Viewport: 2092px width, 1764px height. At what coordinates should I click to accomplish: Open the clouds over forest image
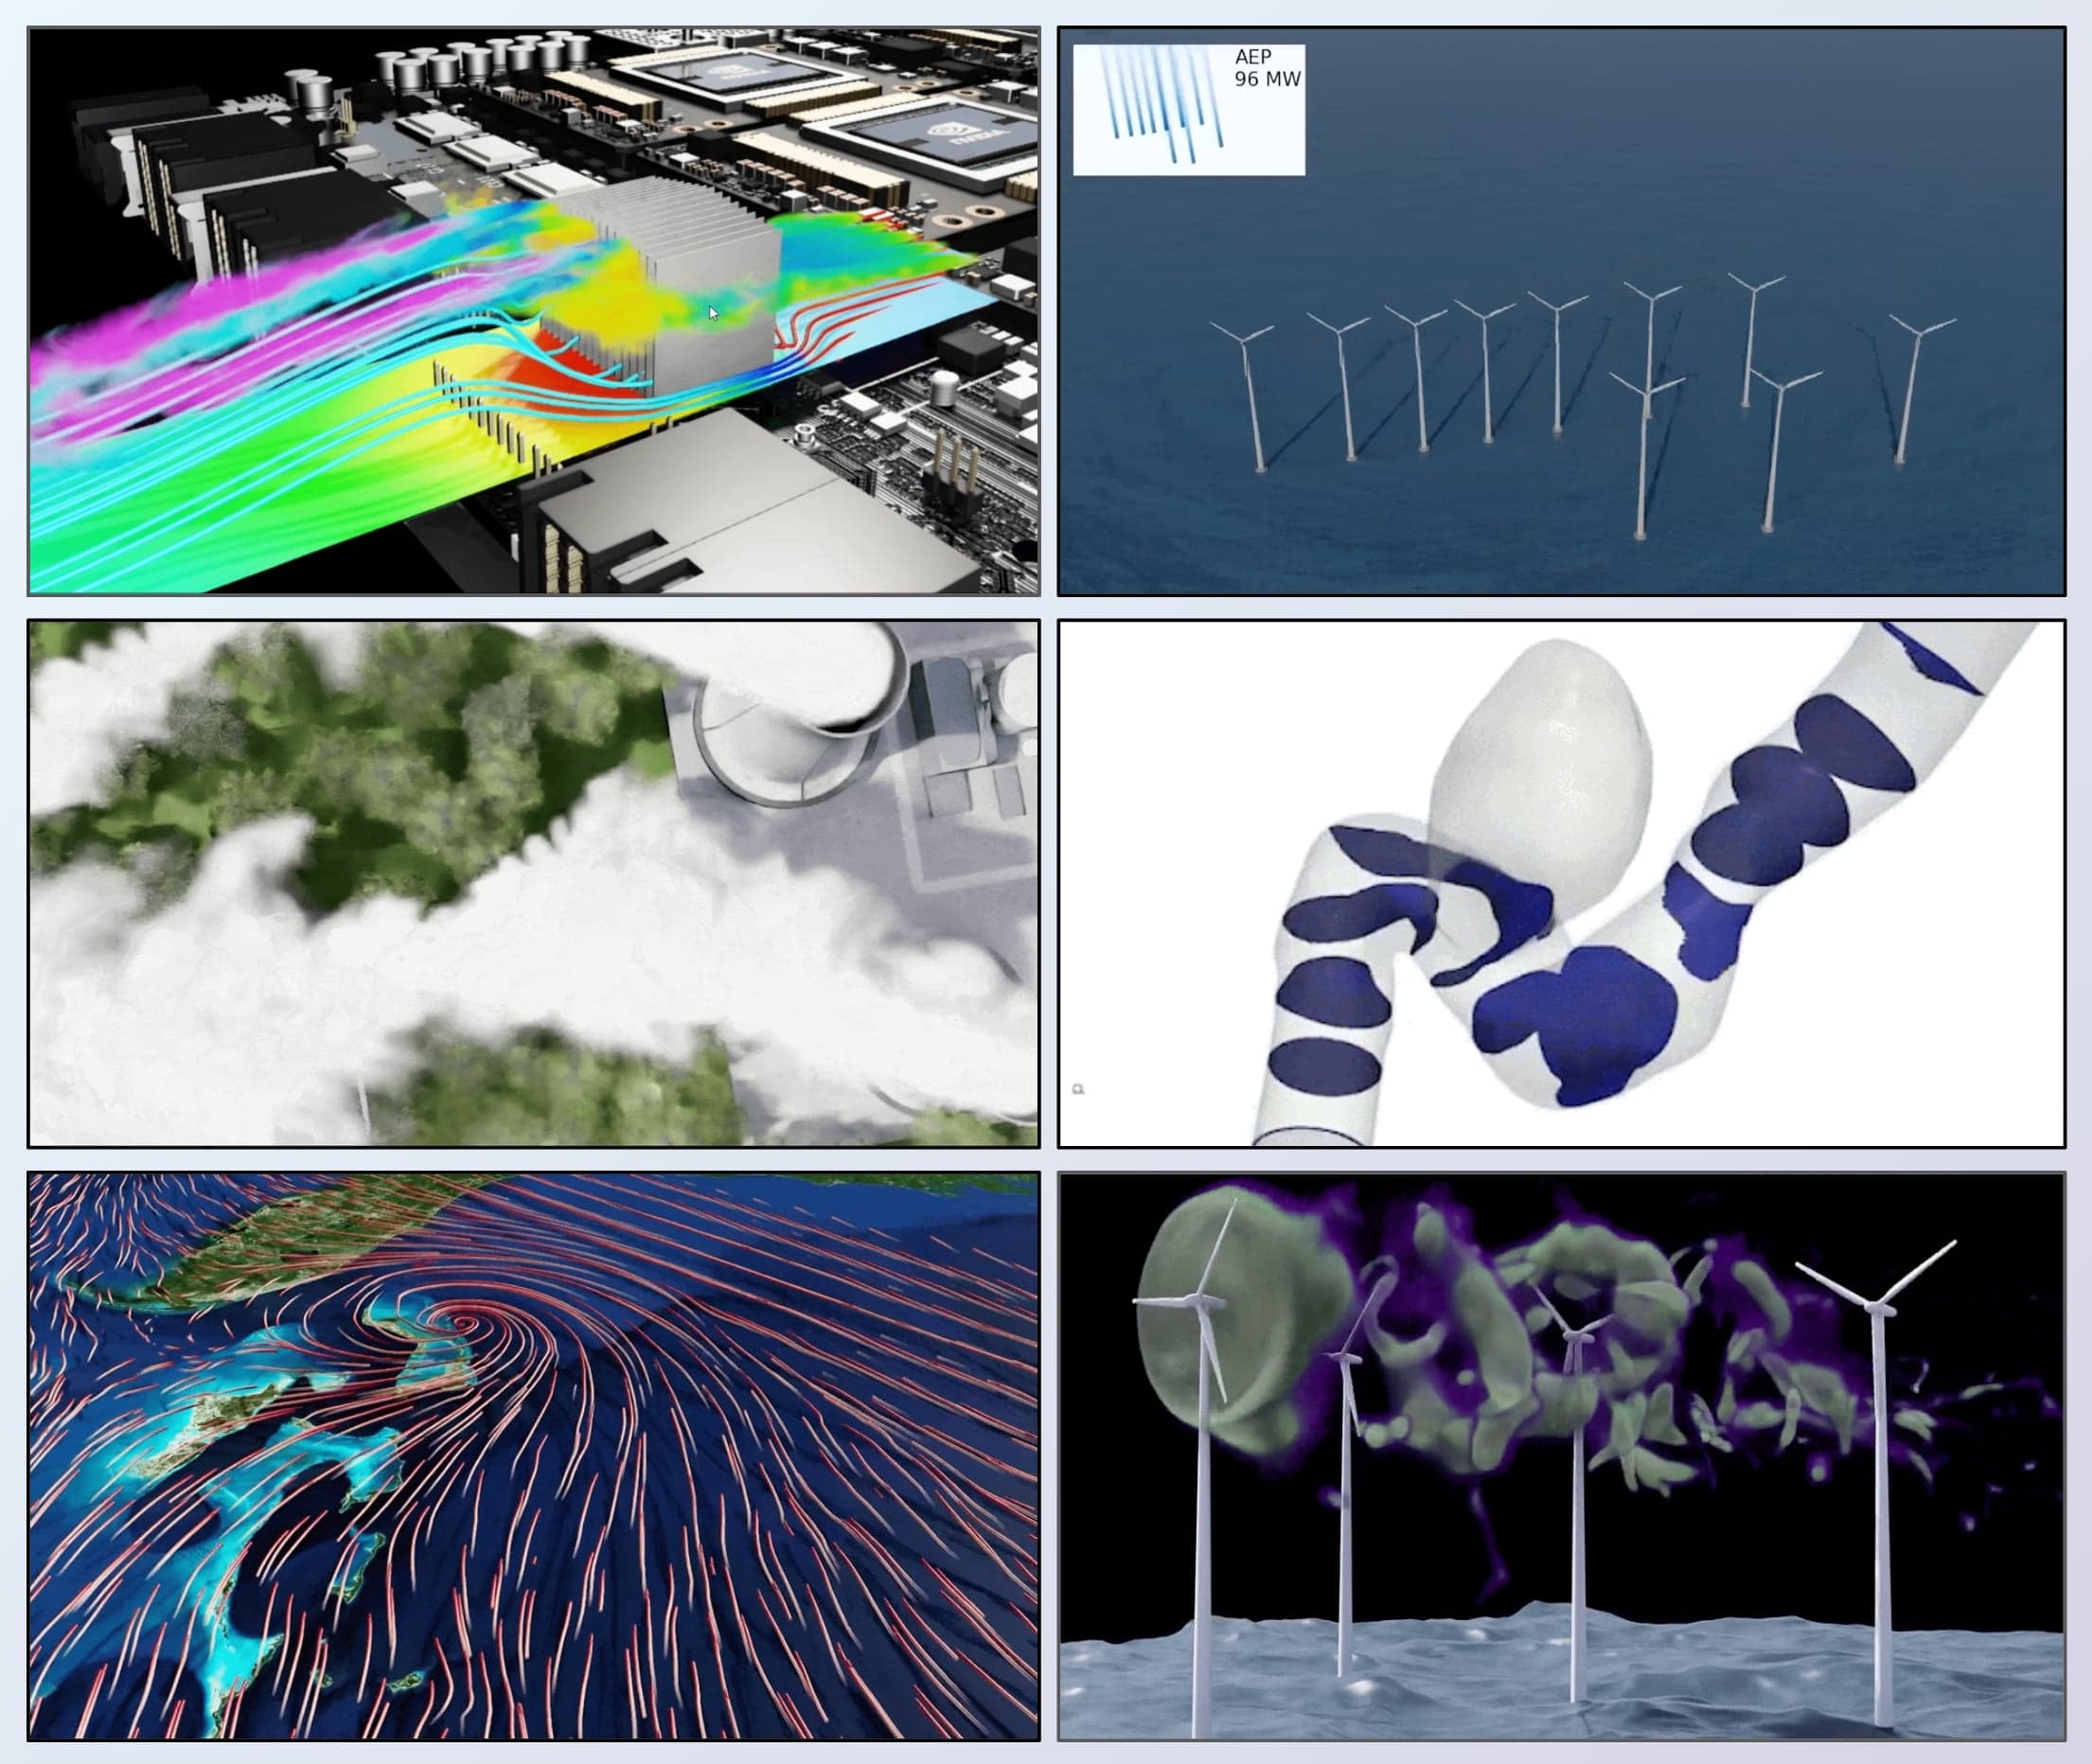(533, 883)
